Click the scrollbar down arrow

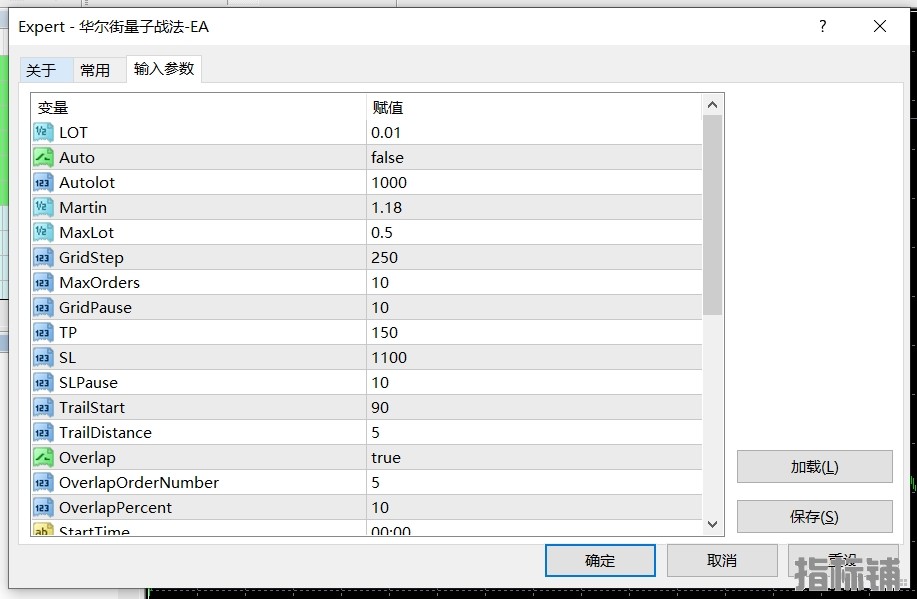tap(712, 524)
